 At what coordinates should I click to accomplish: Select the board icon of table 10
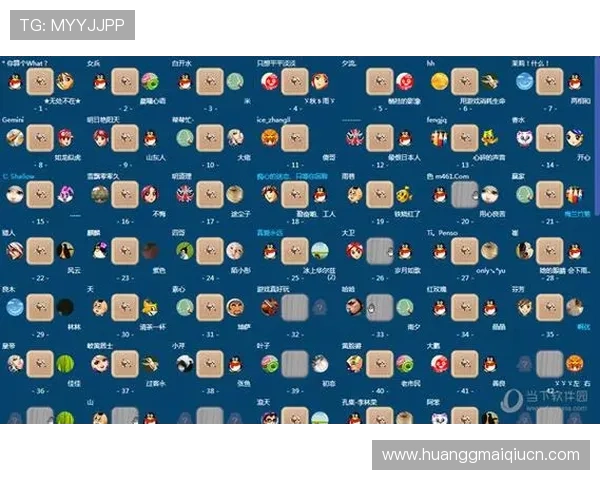point(210,138)
